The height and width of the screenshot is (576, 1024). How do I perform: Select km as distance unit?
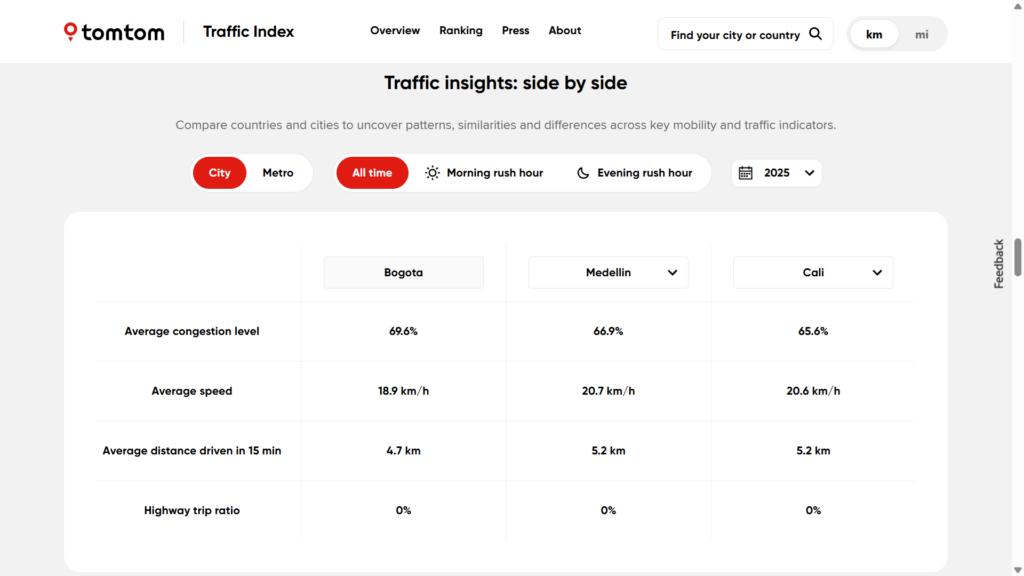(874, 34)
